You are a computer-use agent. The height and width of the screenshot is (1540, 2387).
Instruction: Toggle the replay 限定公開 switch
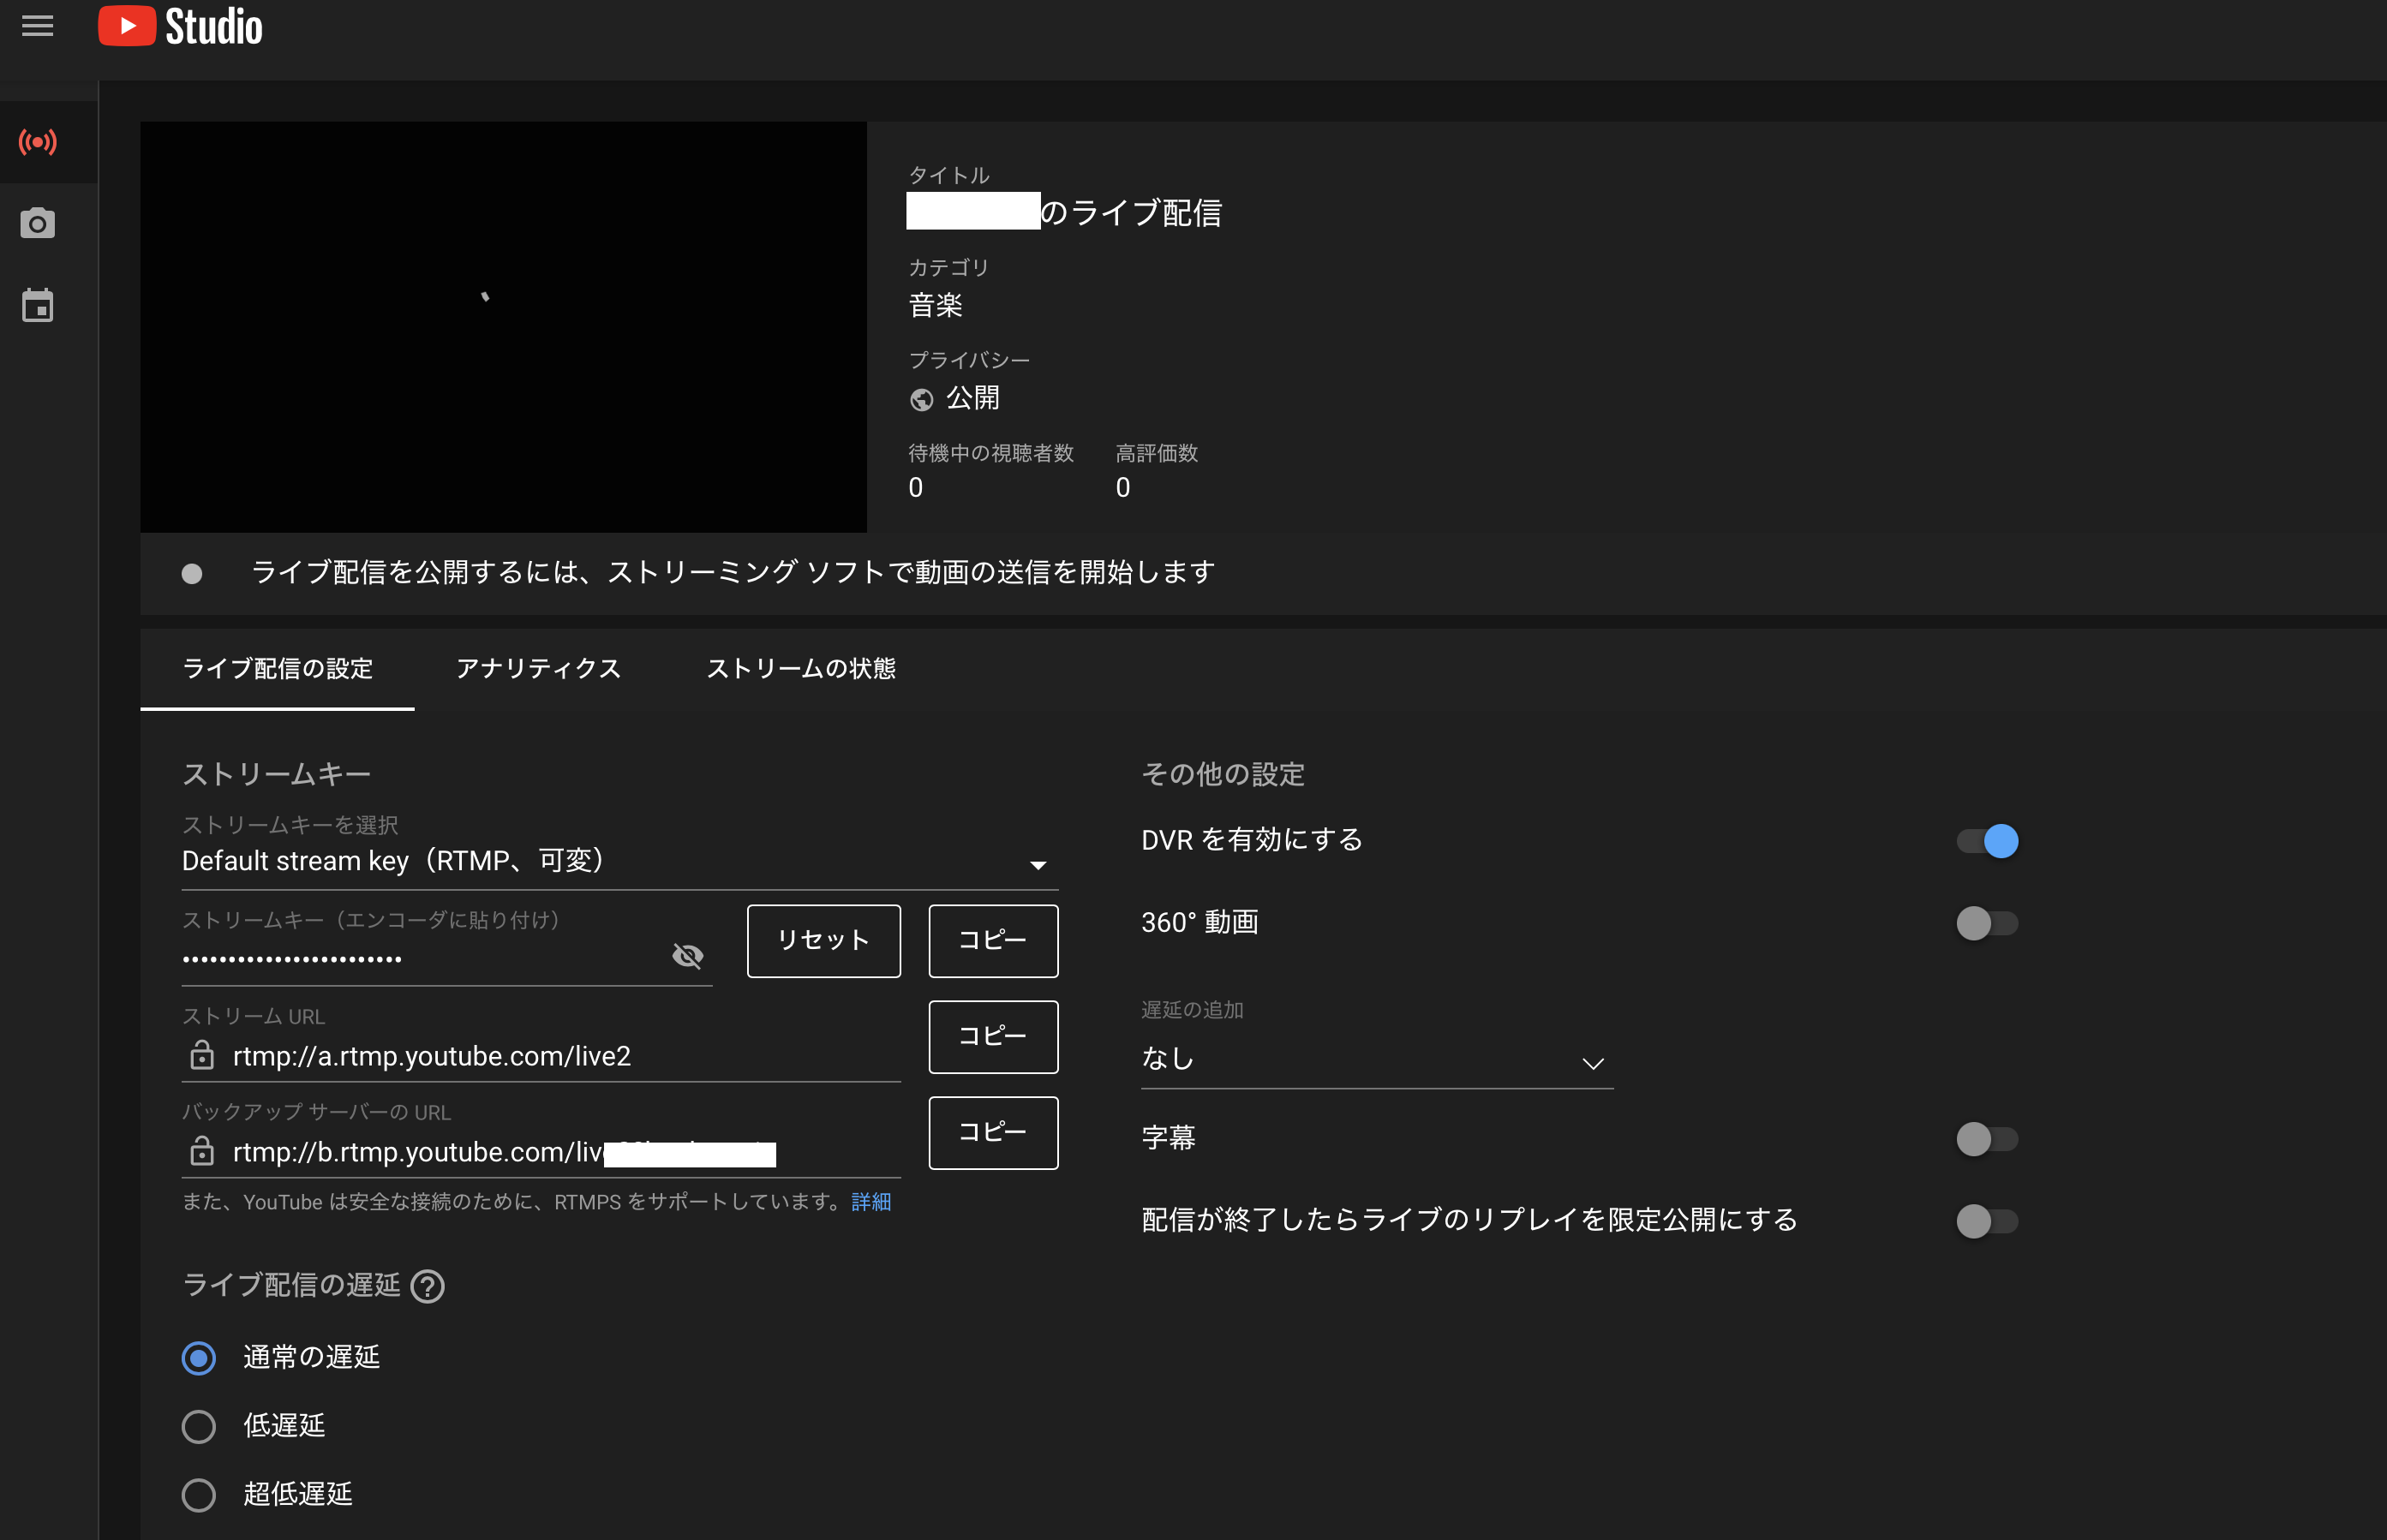click(1987, 1221)
